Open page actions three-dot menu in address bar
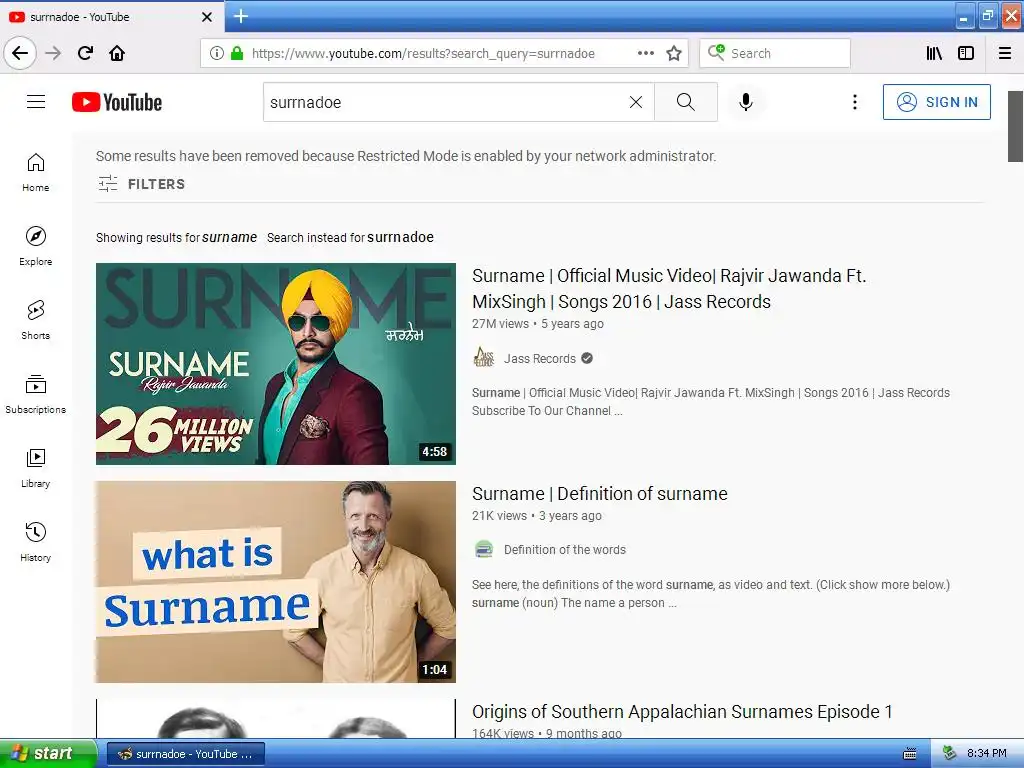The height and width of the screenshot is (768, 1024). [646, 53]
